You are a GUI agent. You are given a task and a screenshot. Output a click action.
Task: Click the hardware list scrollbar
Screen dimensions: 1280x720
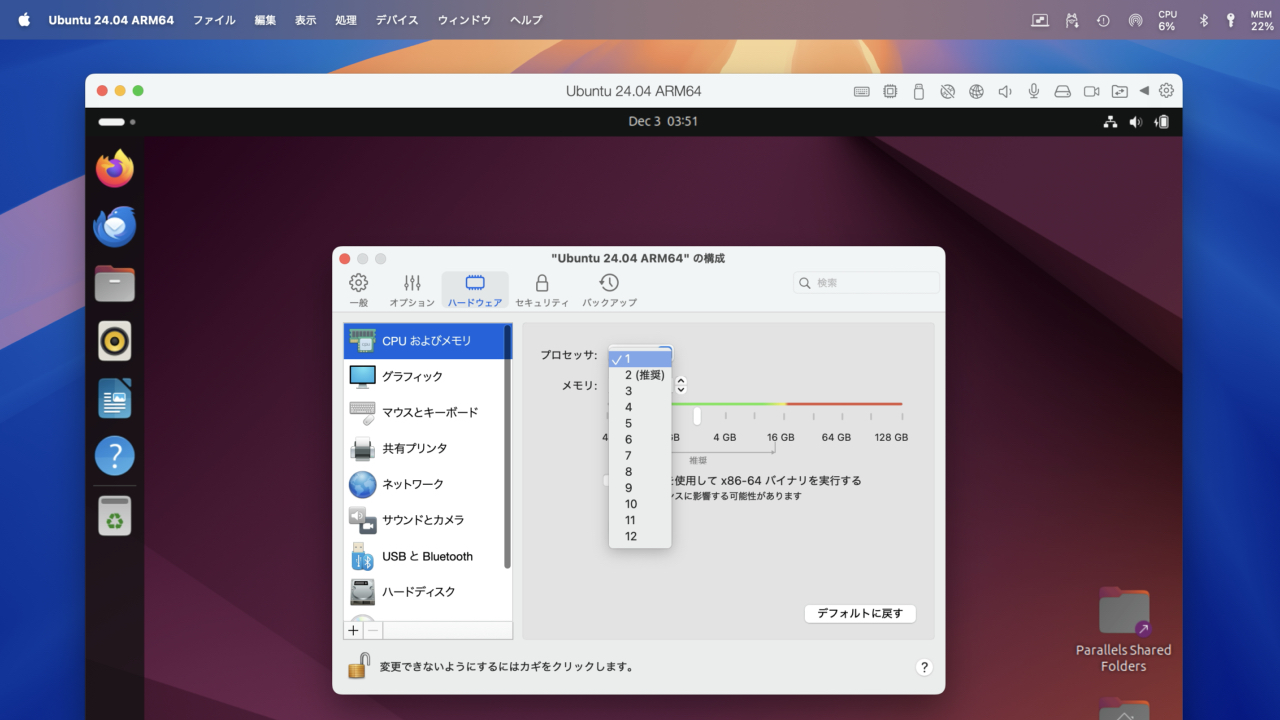tap(508, 446)
